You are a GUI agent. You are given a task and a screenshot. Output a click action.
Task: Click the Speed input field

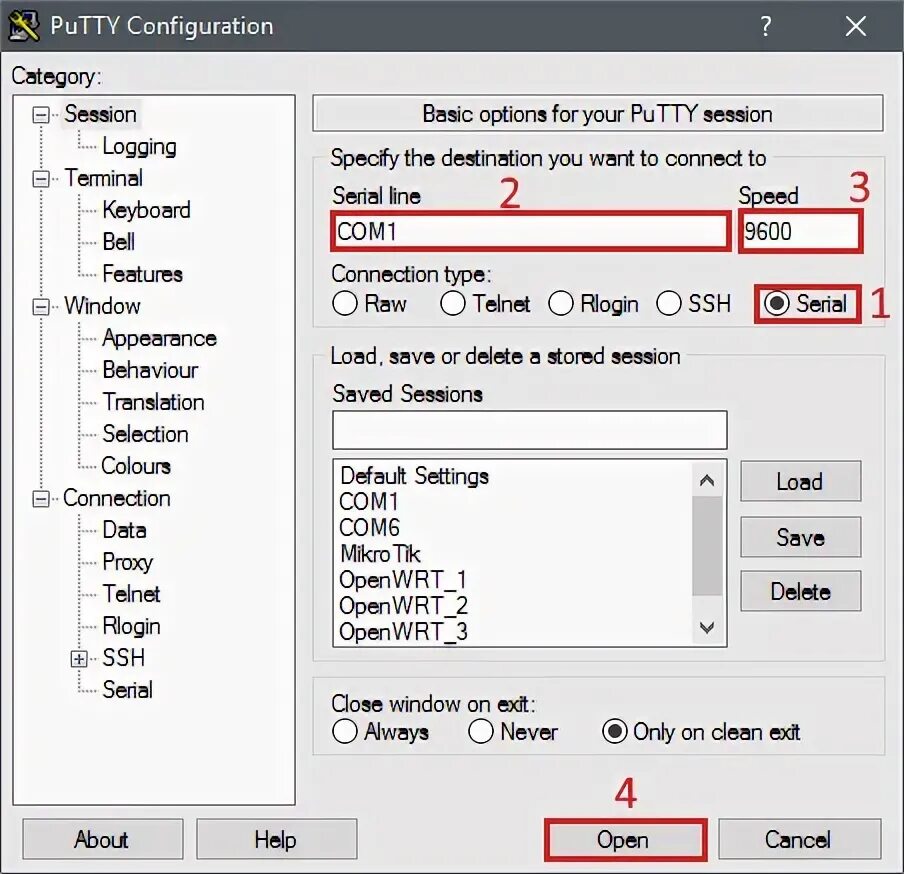point(800,232)
